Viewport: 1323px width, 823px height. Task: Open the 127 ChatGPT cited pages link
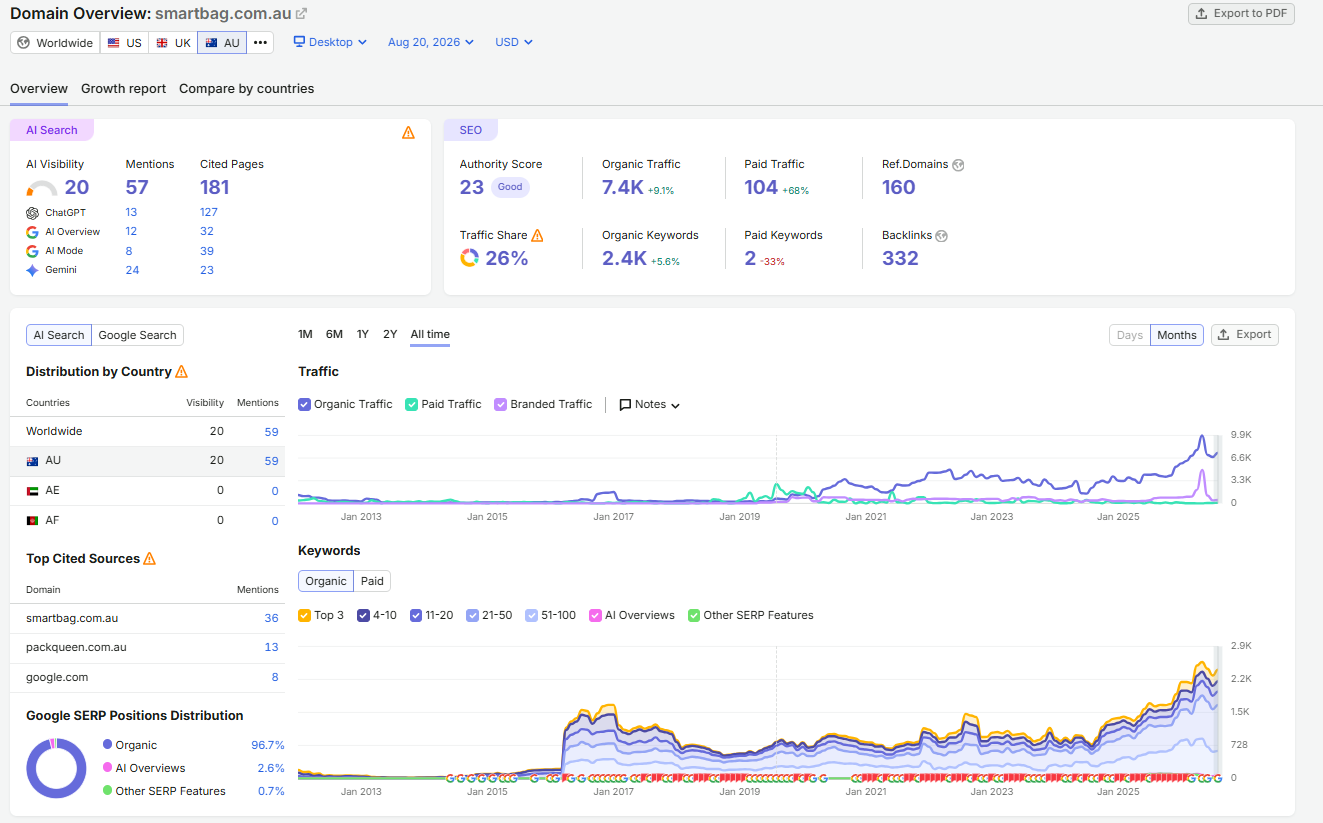tap(208, 212)
